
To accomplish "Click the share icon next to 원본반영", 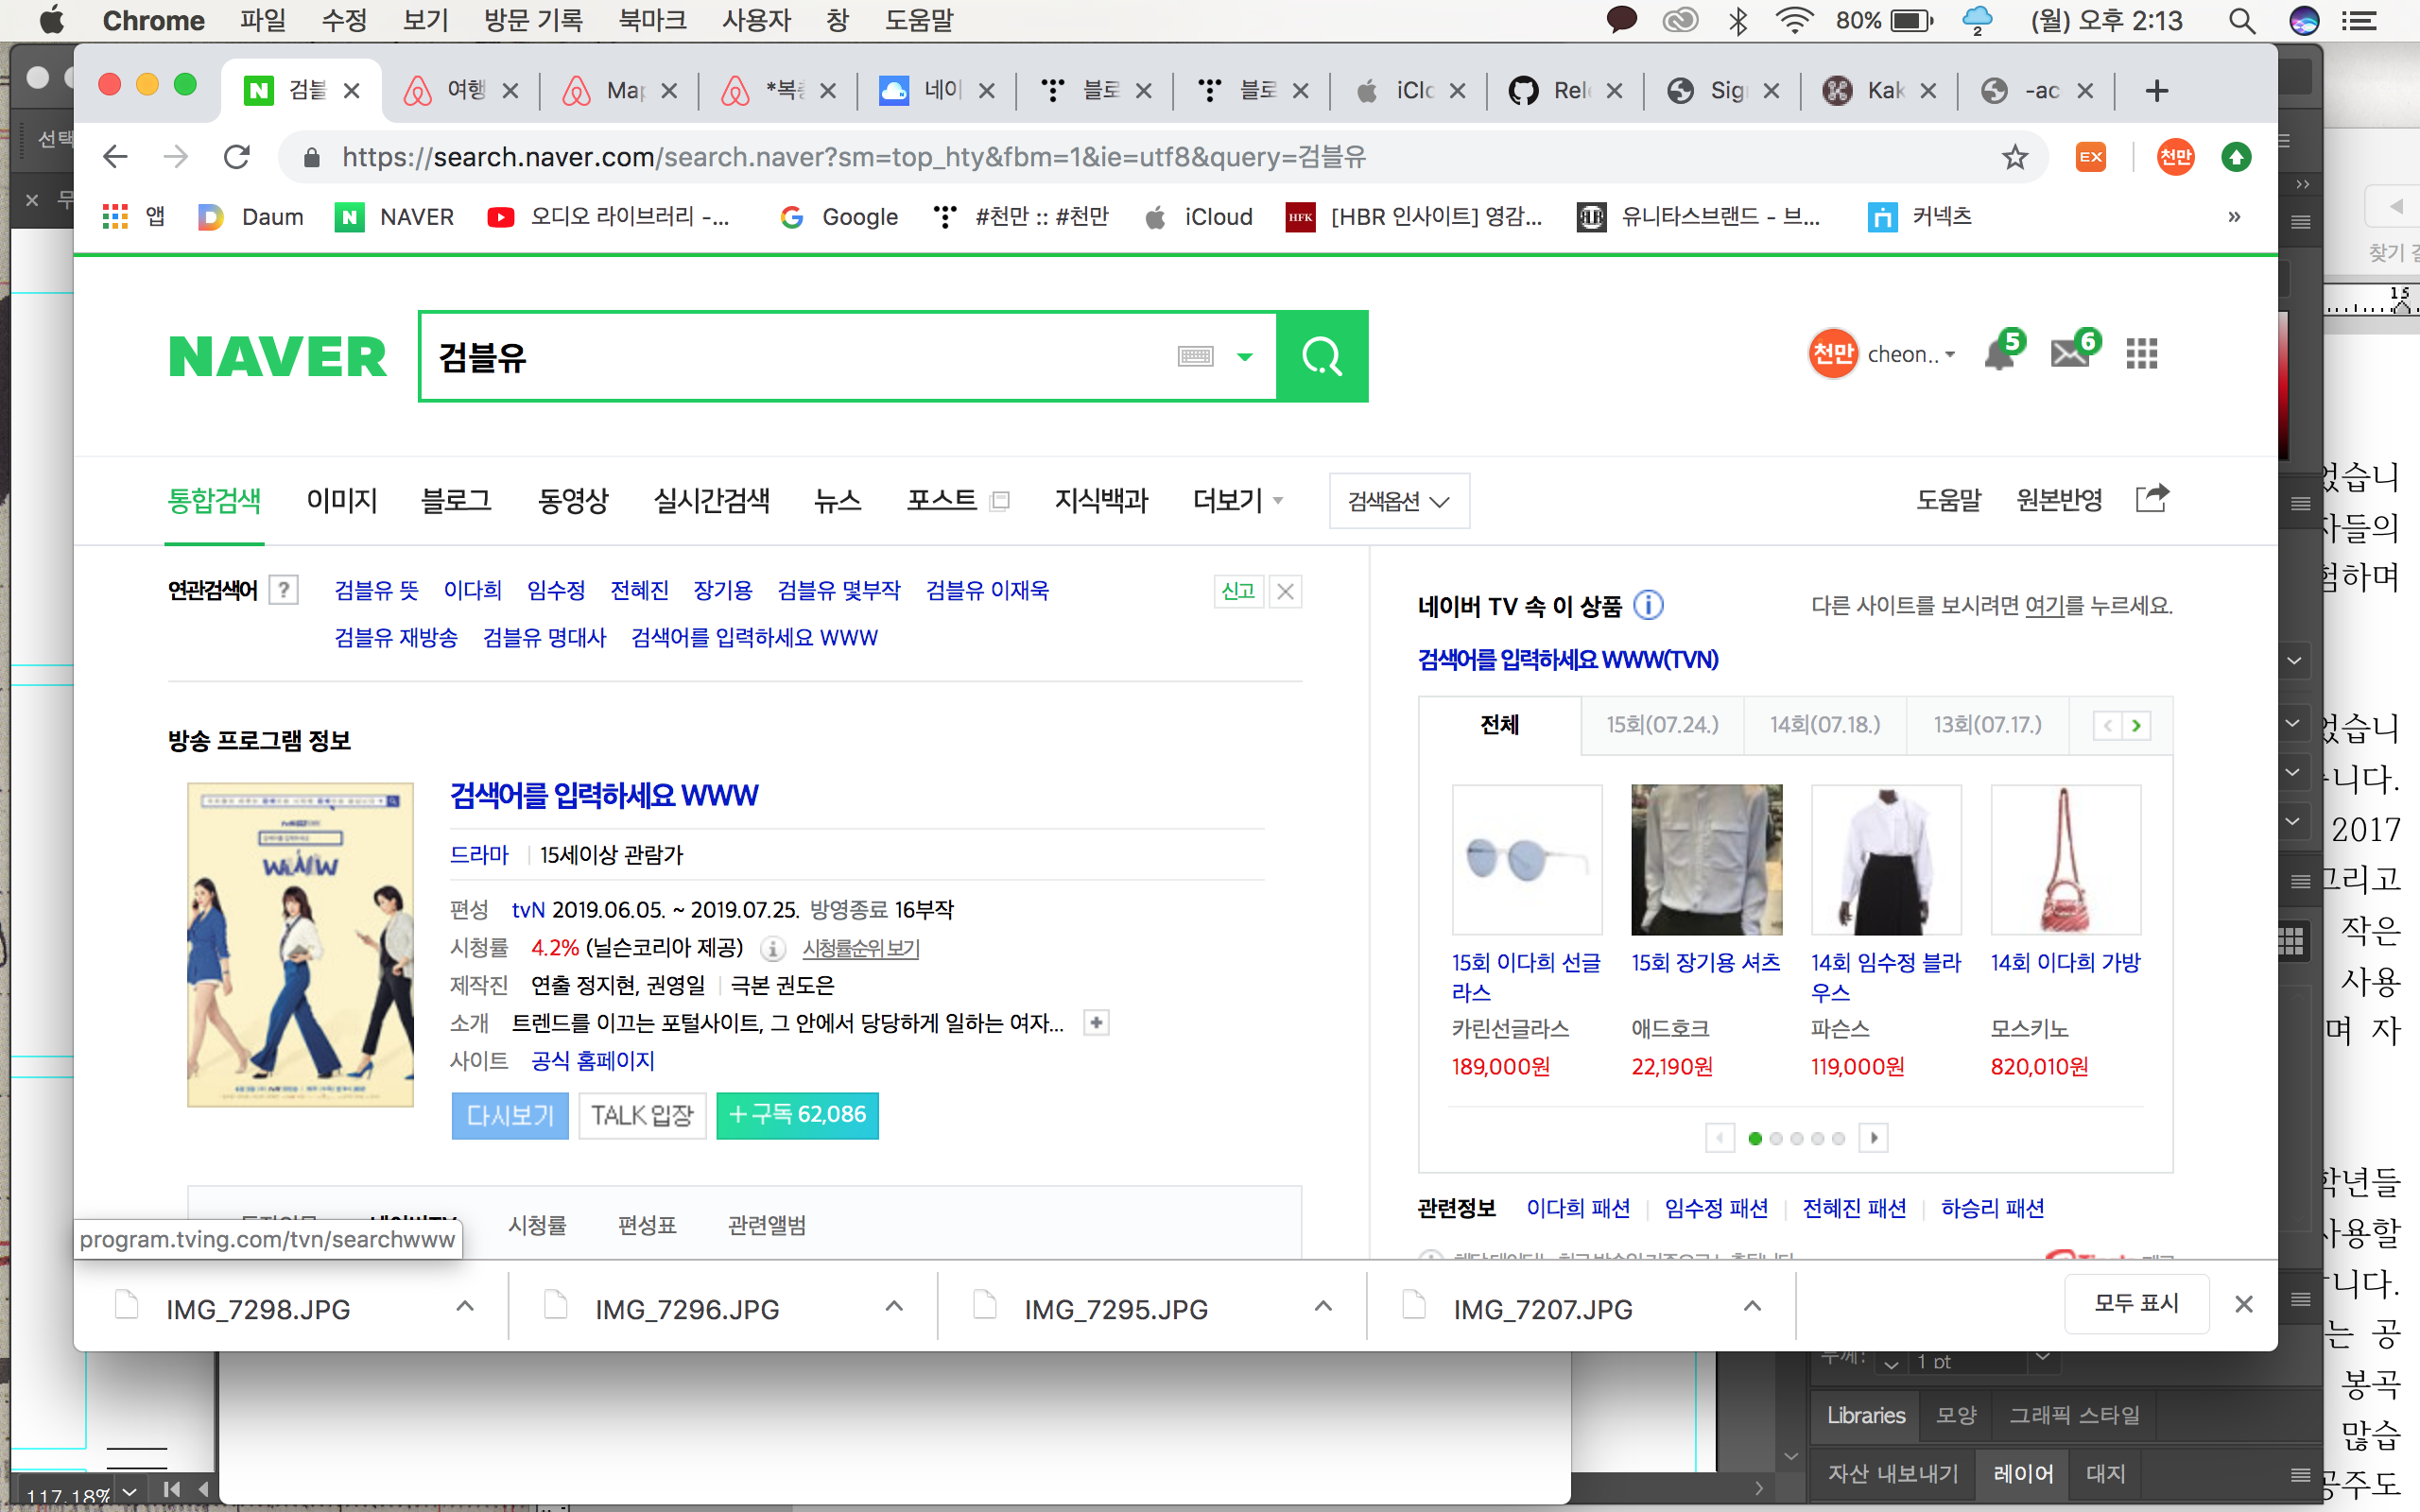I will 2151,498.
